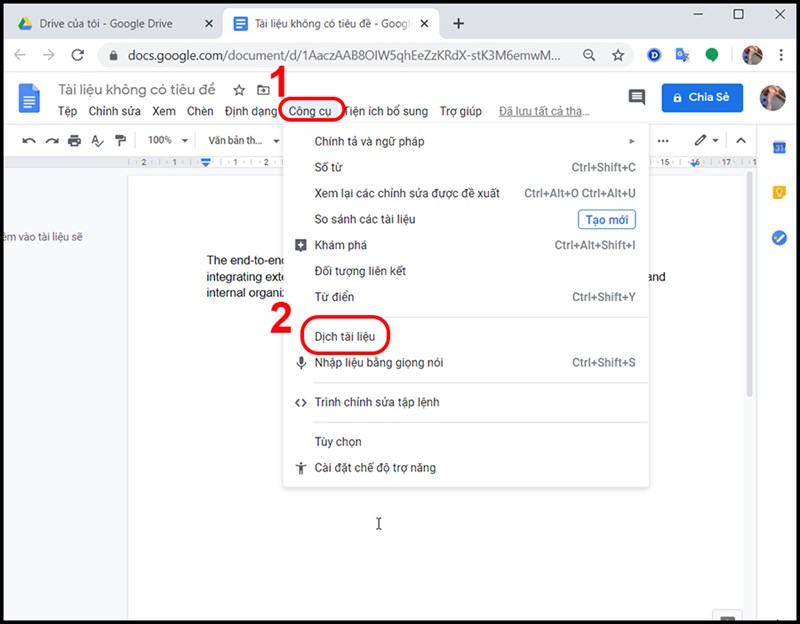Open the Định dạng menu

251,111
